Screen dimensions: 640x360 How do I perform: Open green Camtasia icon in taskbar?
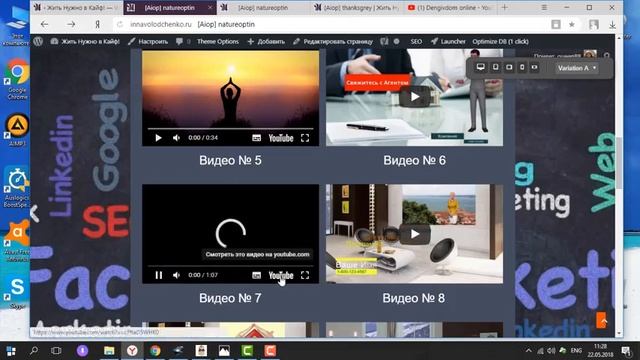tap(247, 351)
